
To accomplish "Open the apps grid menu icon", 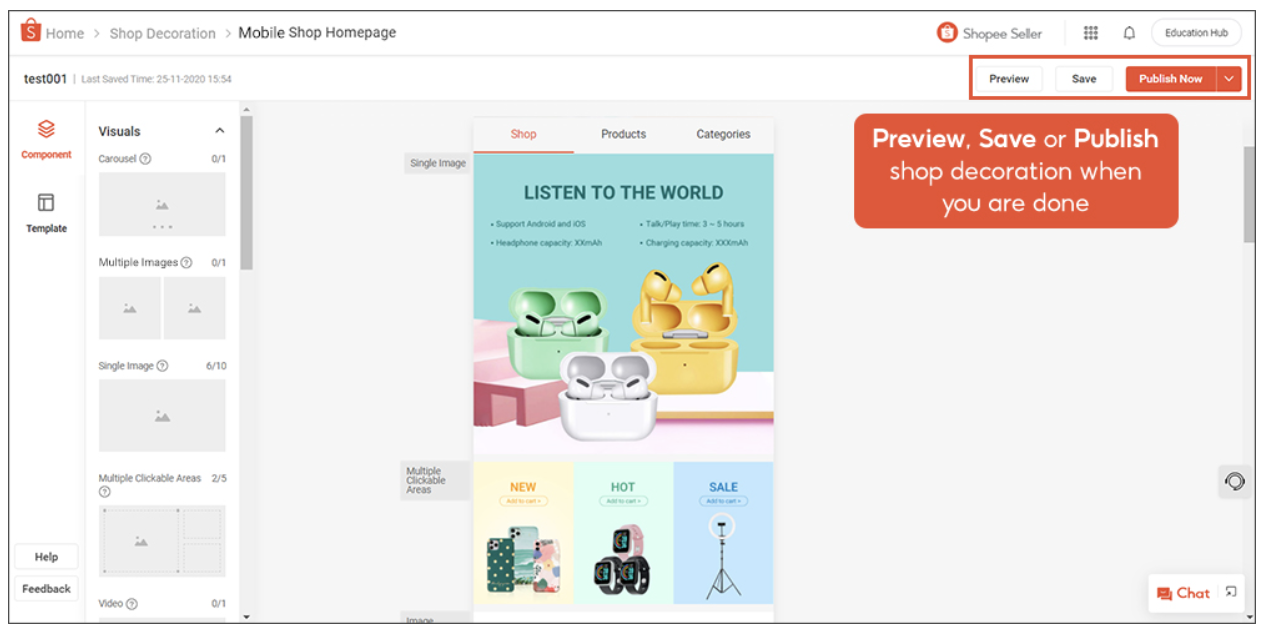I will [x=1091, y=33].
